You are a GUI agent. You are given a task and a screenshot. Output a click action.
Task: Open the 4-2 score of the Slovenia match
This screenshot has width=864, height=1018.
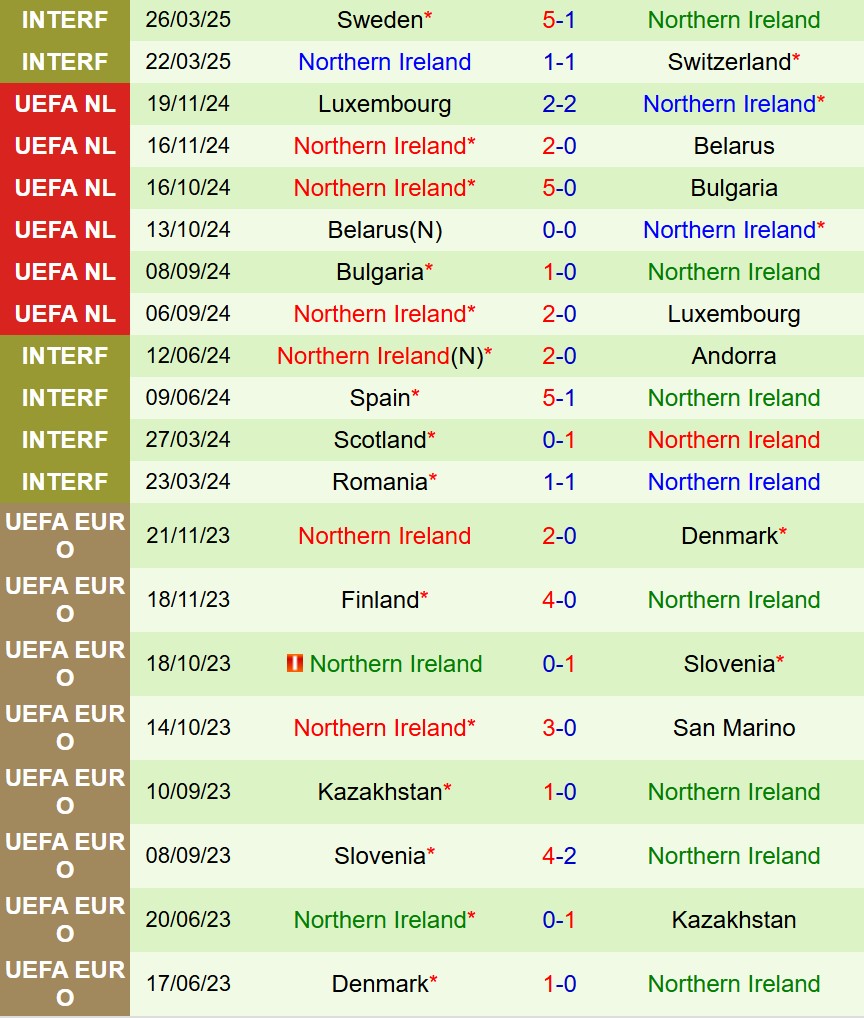click(x=559, y=855)
